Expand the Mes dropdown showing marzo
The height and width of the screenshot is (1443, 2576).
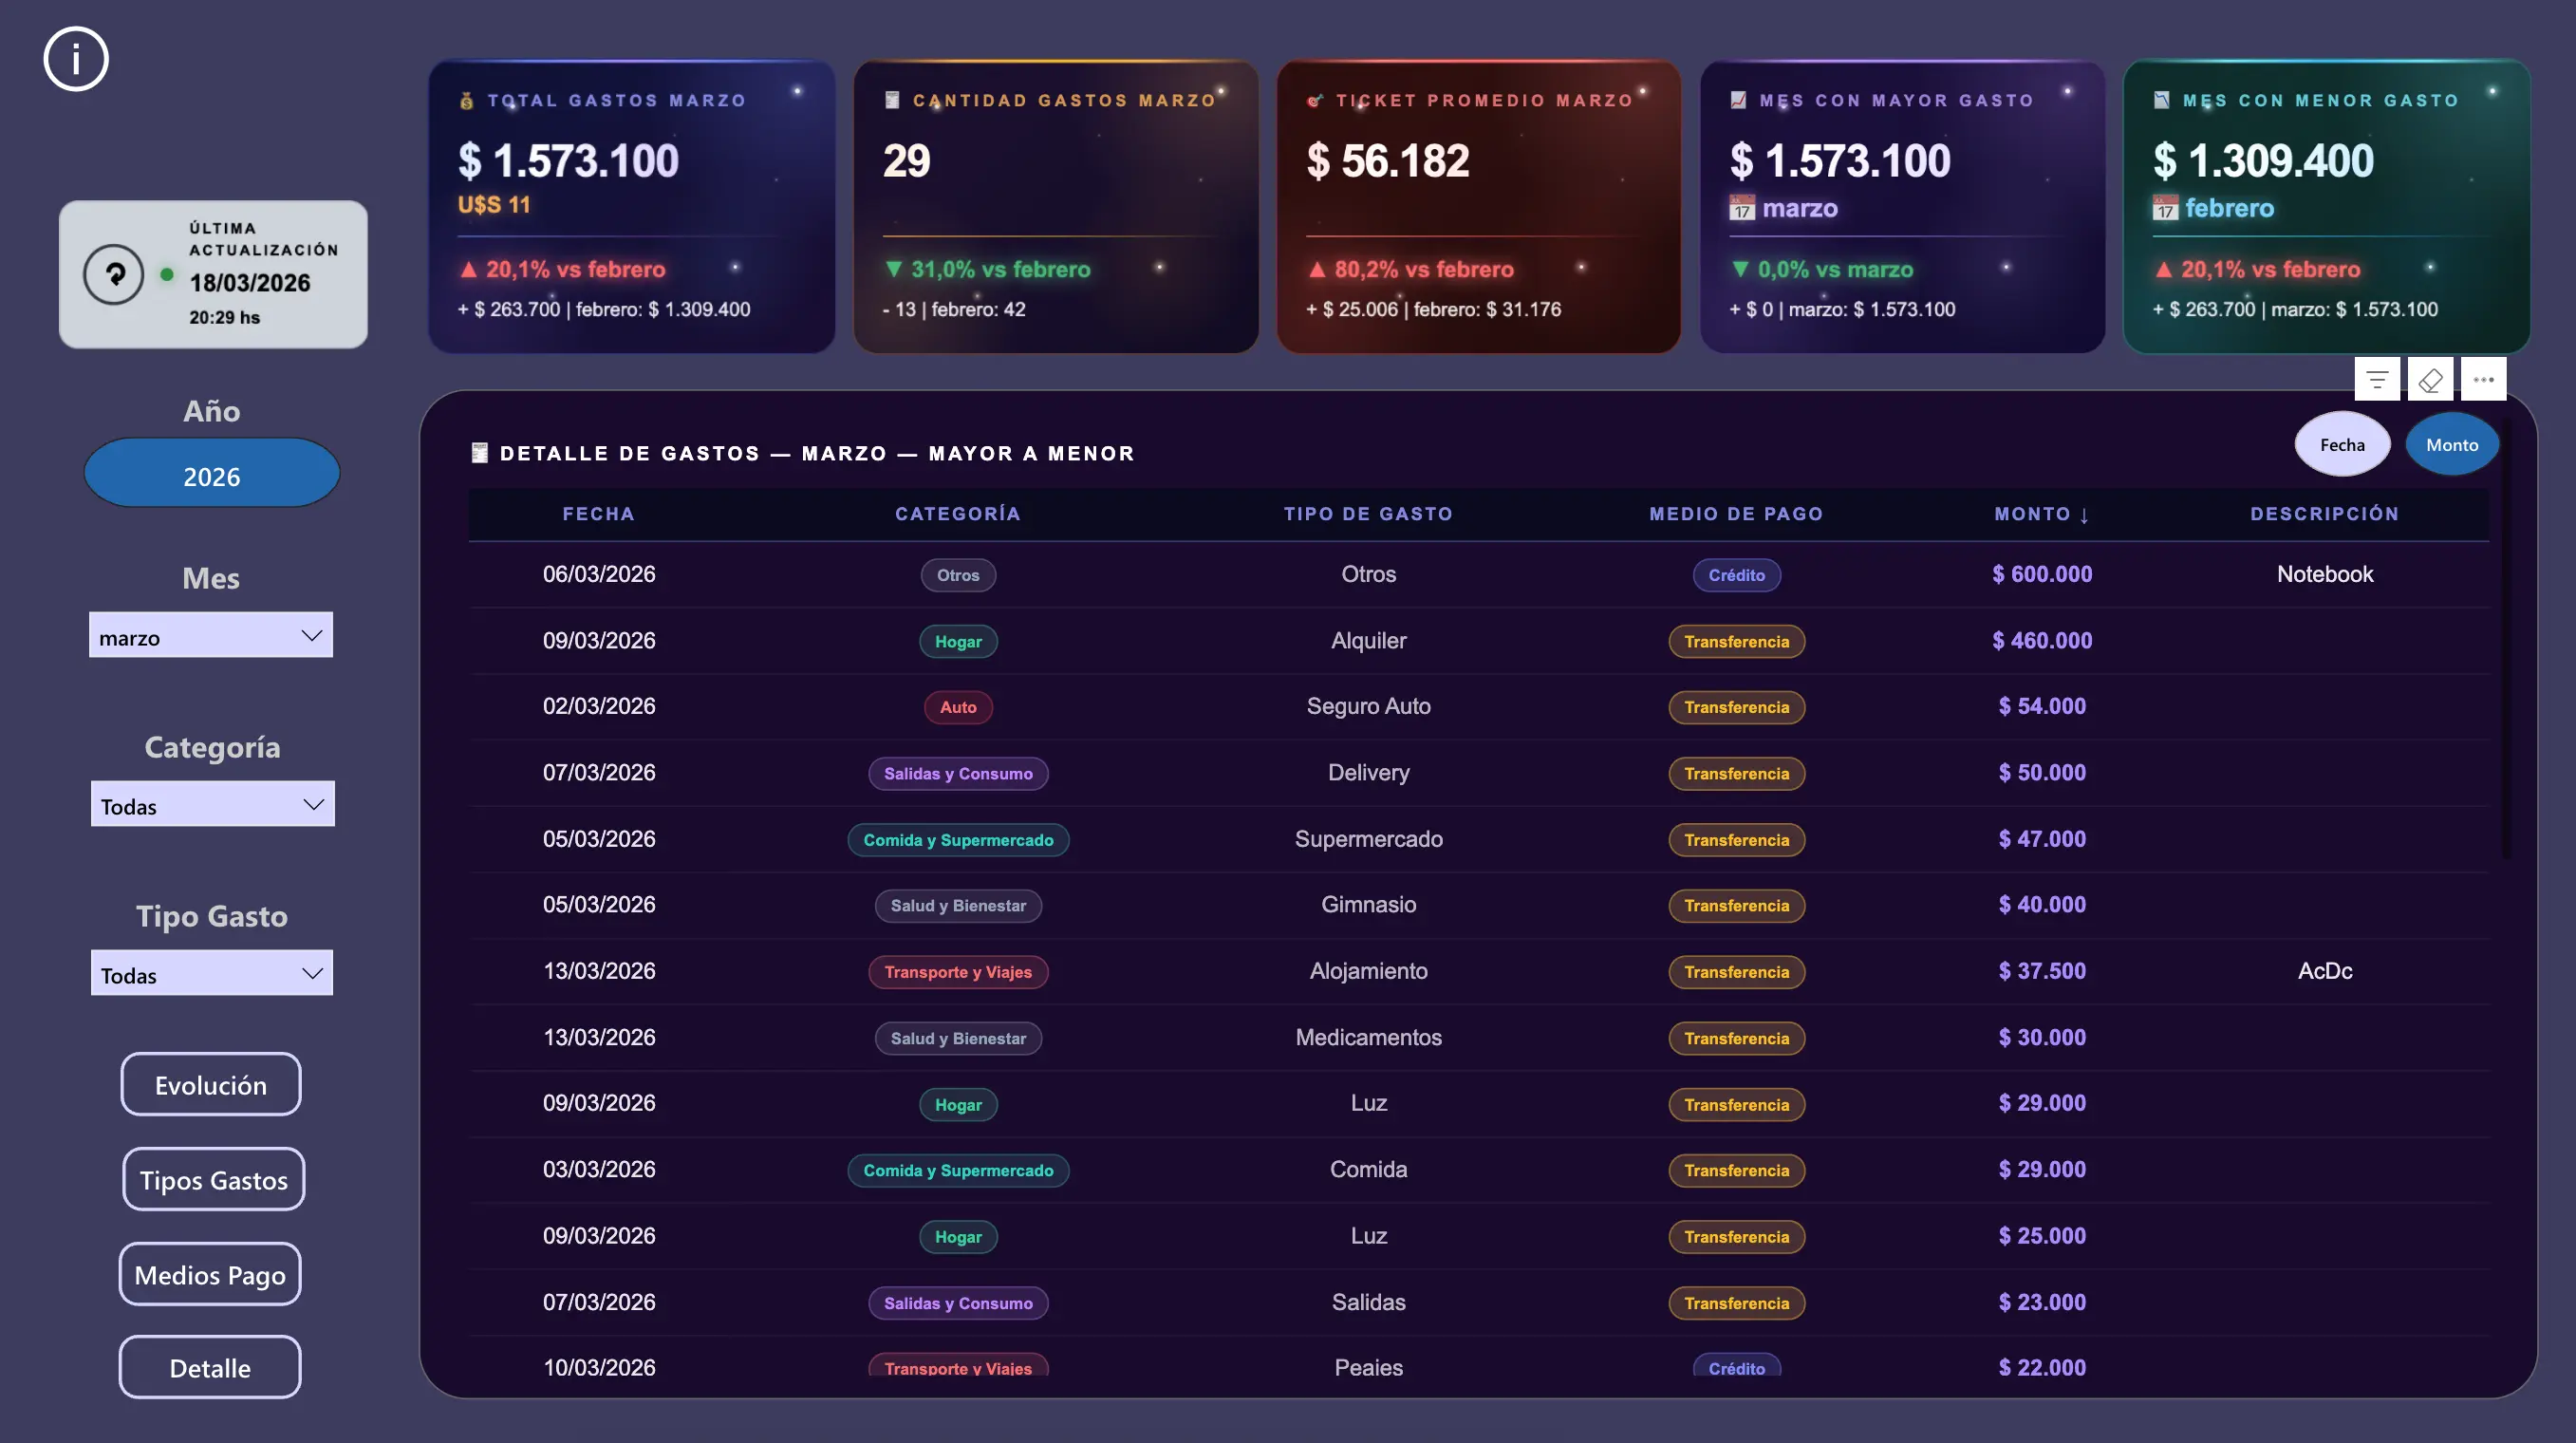click(211, 636)
